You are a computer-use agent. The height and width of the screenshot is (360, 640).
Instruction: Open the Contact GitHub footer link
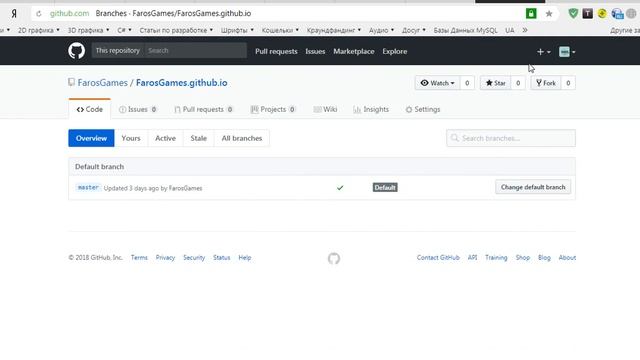[x=438, y=258]
